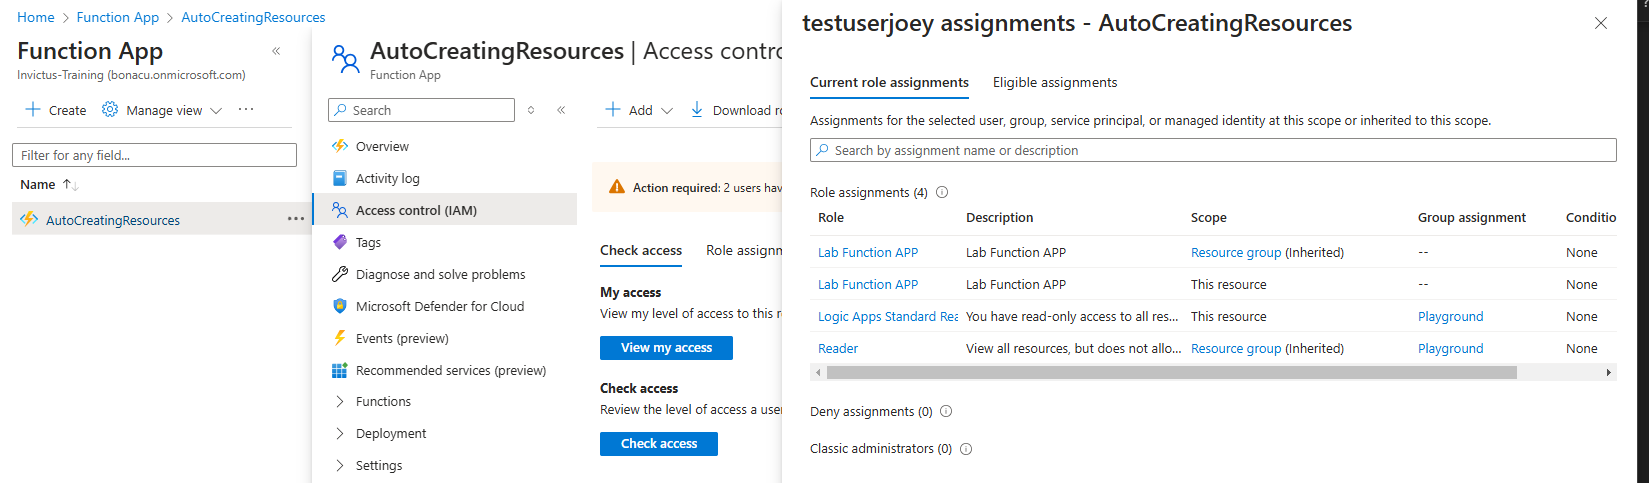This screenshot has height=483, width=1649.
Task: Expand the Settings menu group
Action: [x=379, y=465]
